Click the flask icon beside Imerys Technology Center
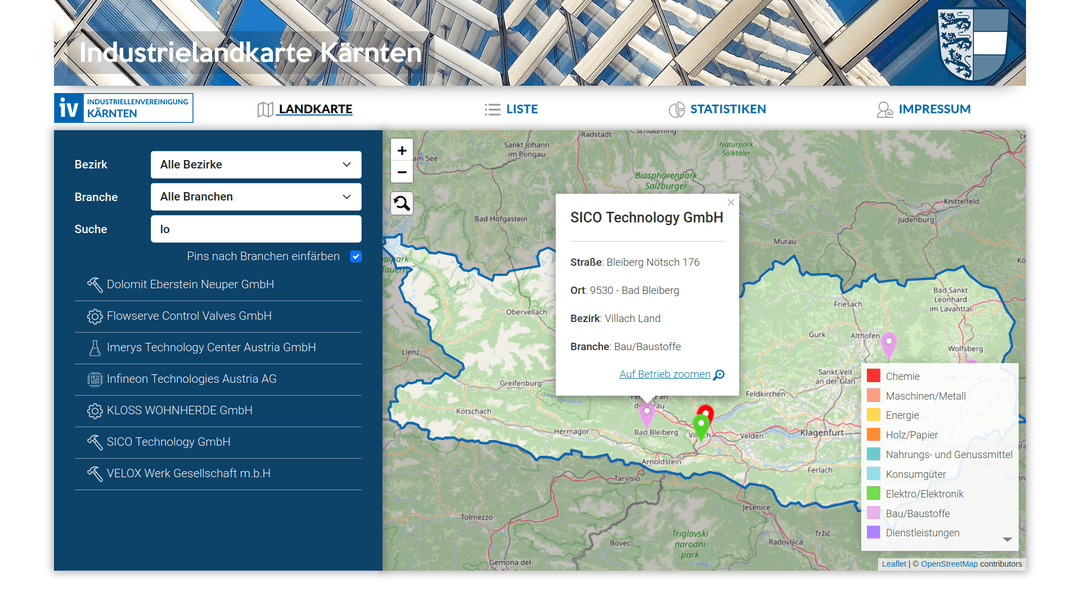The height and width of the screenshot is (608, 1080). (x=94, y=348)
